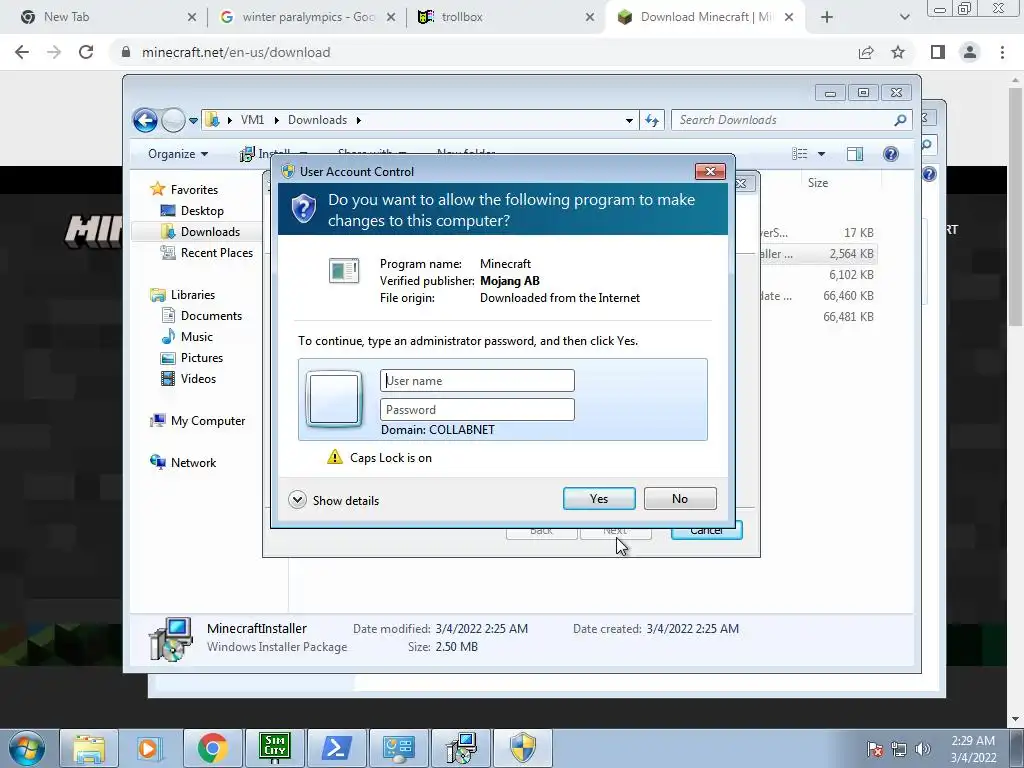
Task: Click Cancel in the installer window
Action: pyautogui.click(x=707, y=530)
